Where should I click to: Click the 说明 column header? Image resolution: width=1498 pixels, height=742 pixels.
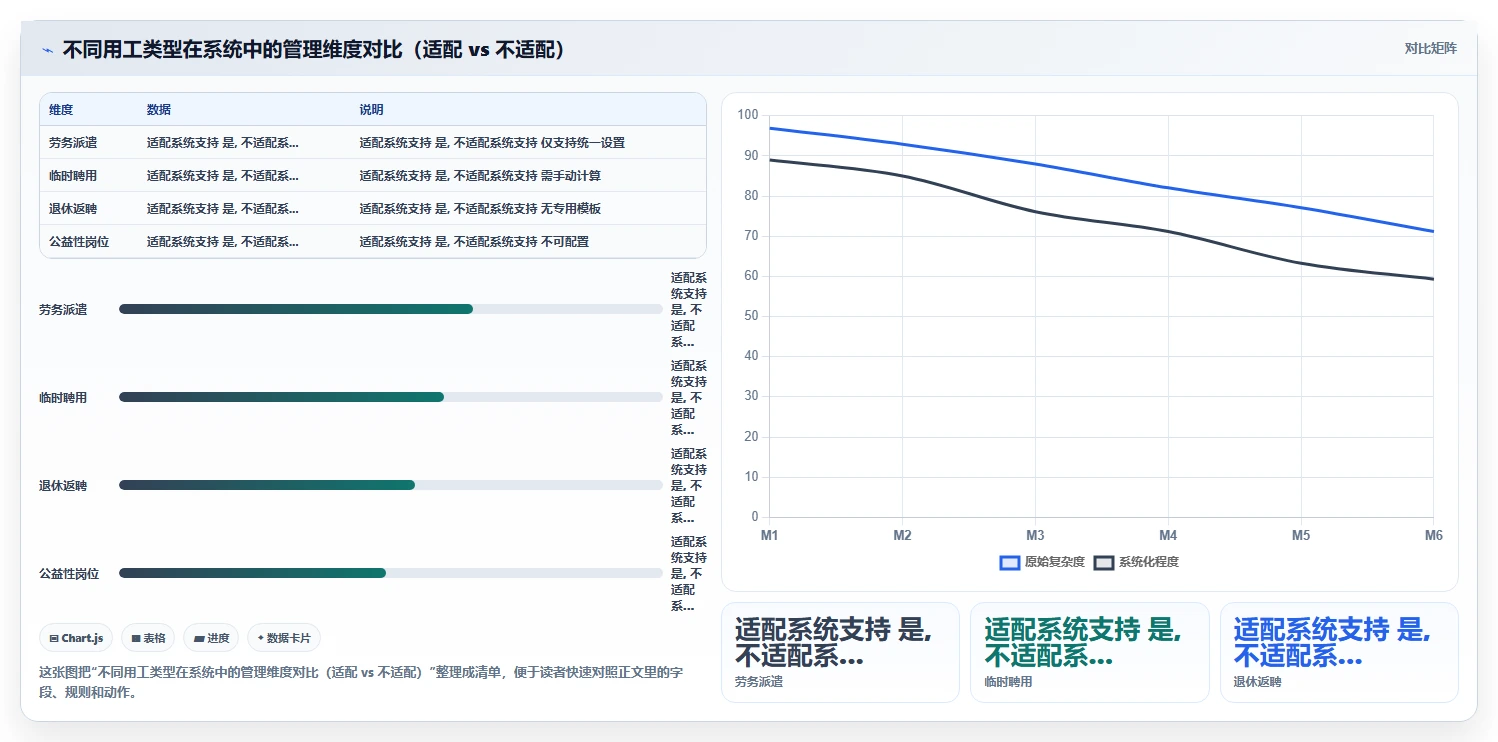point(372,110)
